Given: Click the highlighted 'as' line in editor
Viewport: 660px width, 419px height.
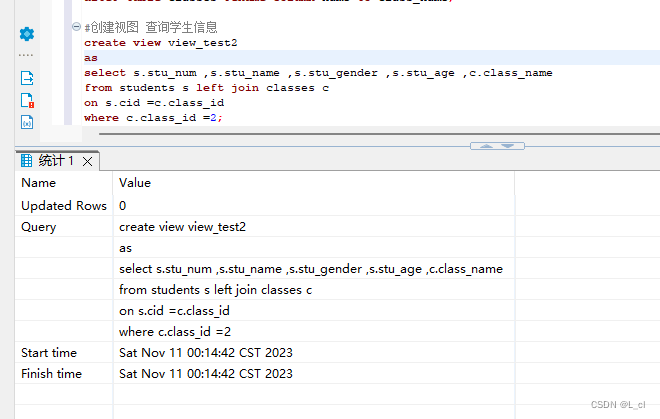Looking at the screenshot, I should pos(372,58).
